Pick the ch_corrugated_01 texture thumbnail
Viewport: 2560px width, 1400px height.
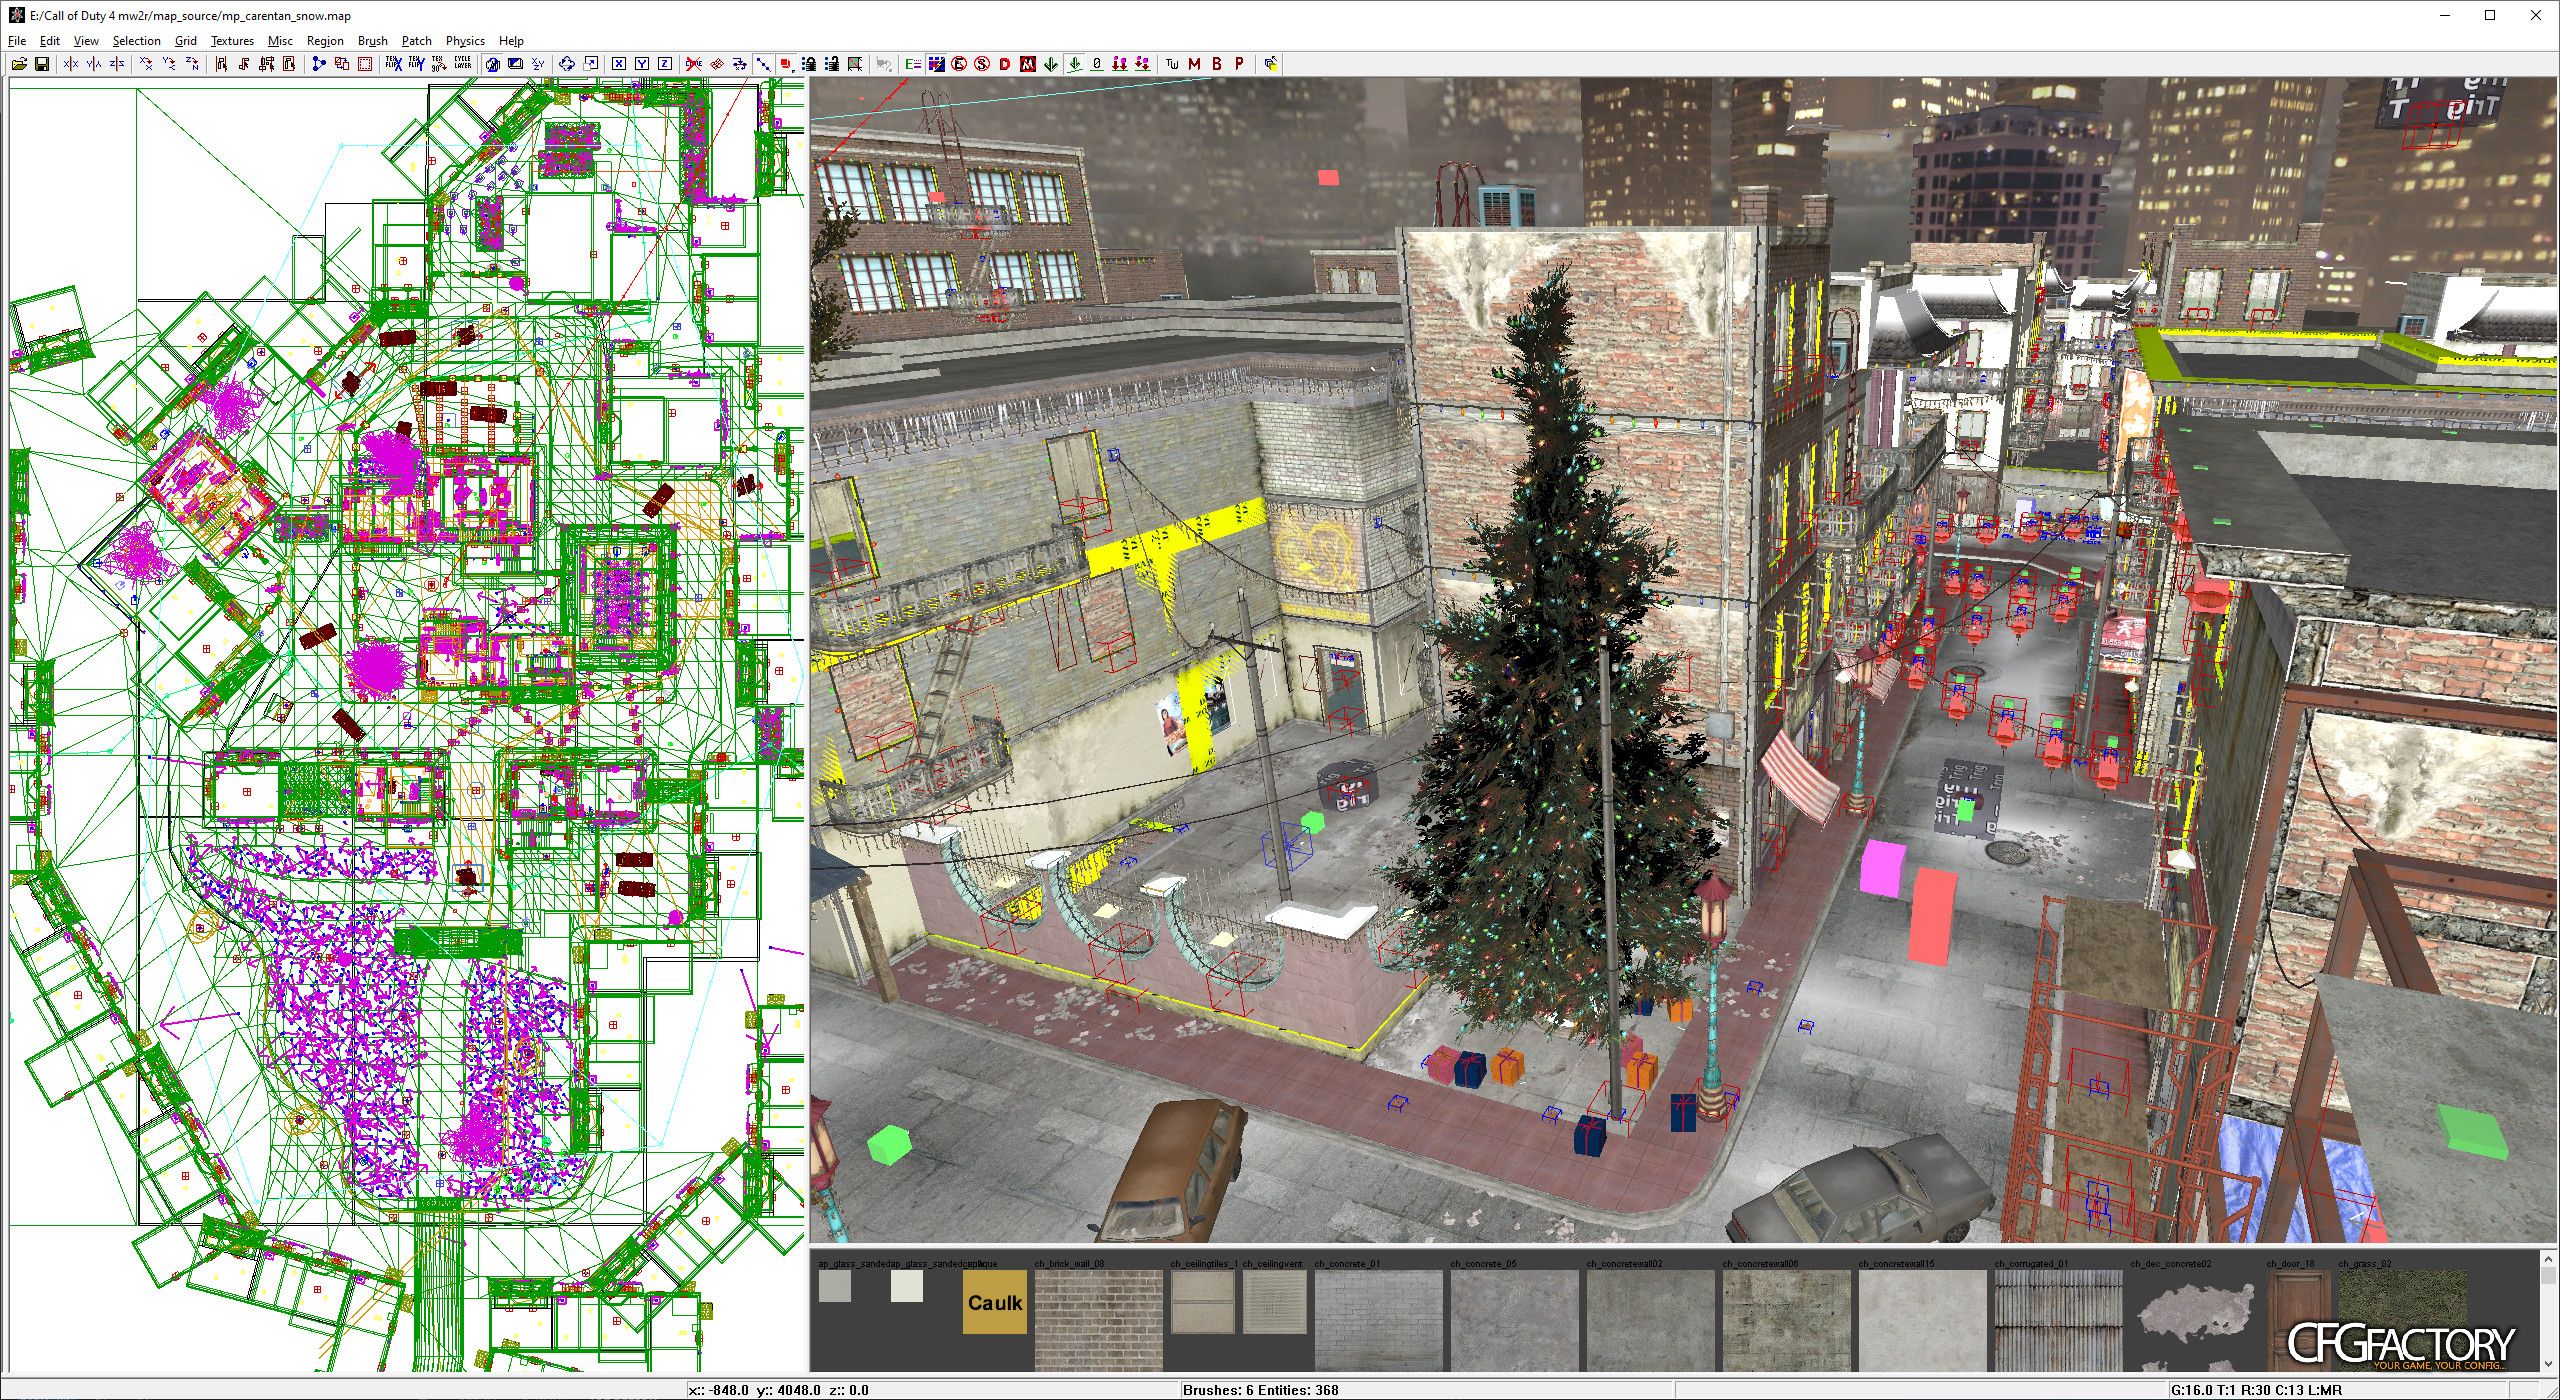(x=2059, y=1320)
